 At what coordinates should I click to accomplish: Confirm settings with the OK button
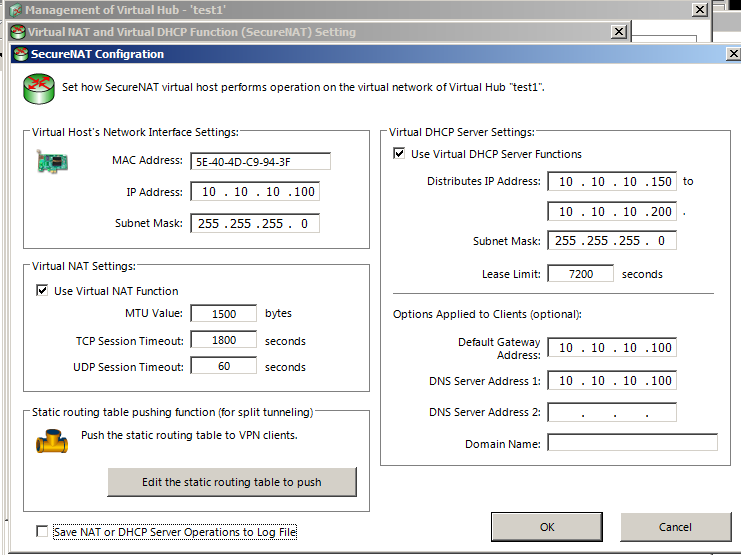(x=547, y=527)
